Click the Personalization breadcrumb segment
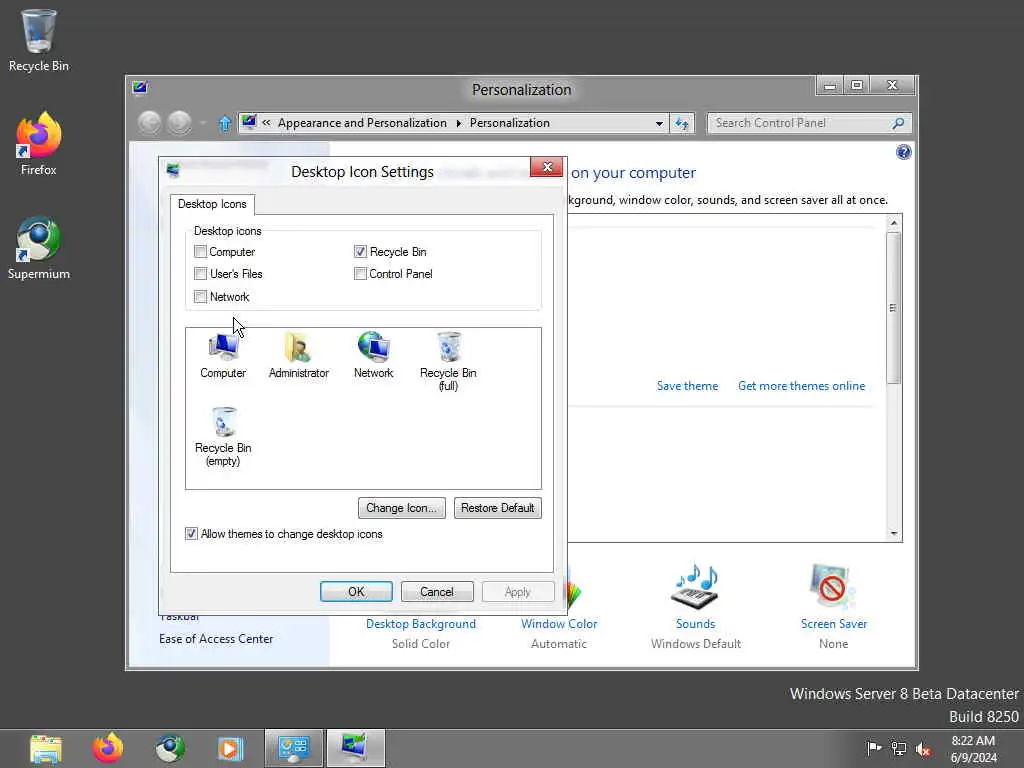 509,123
